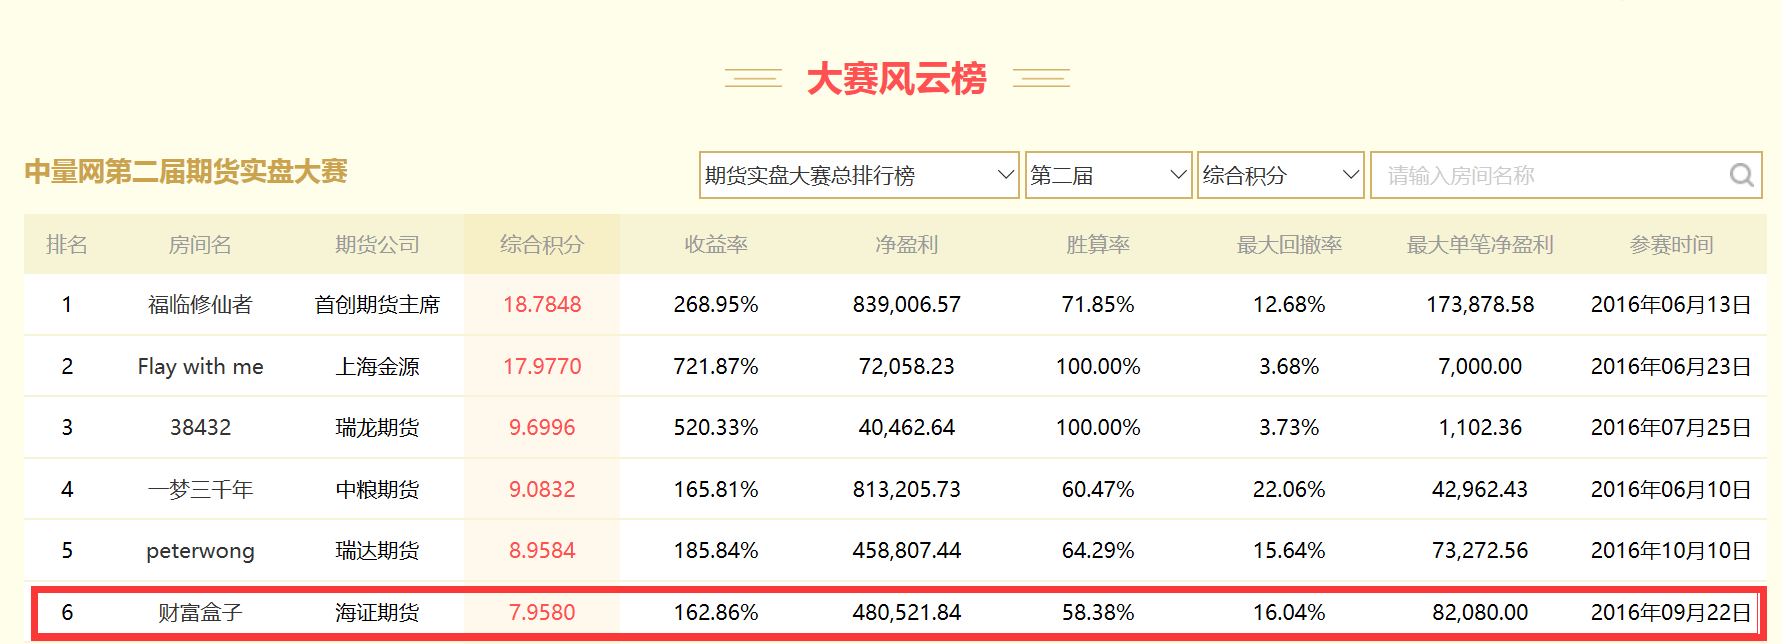Click the 首创期货主席 company cell

tap(377, 305)
